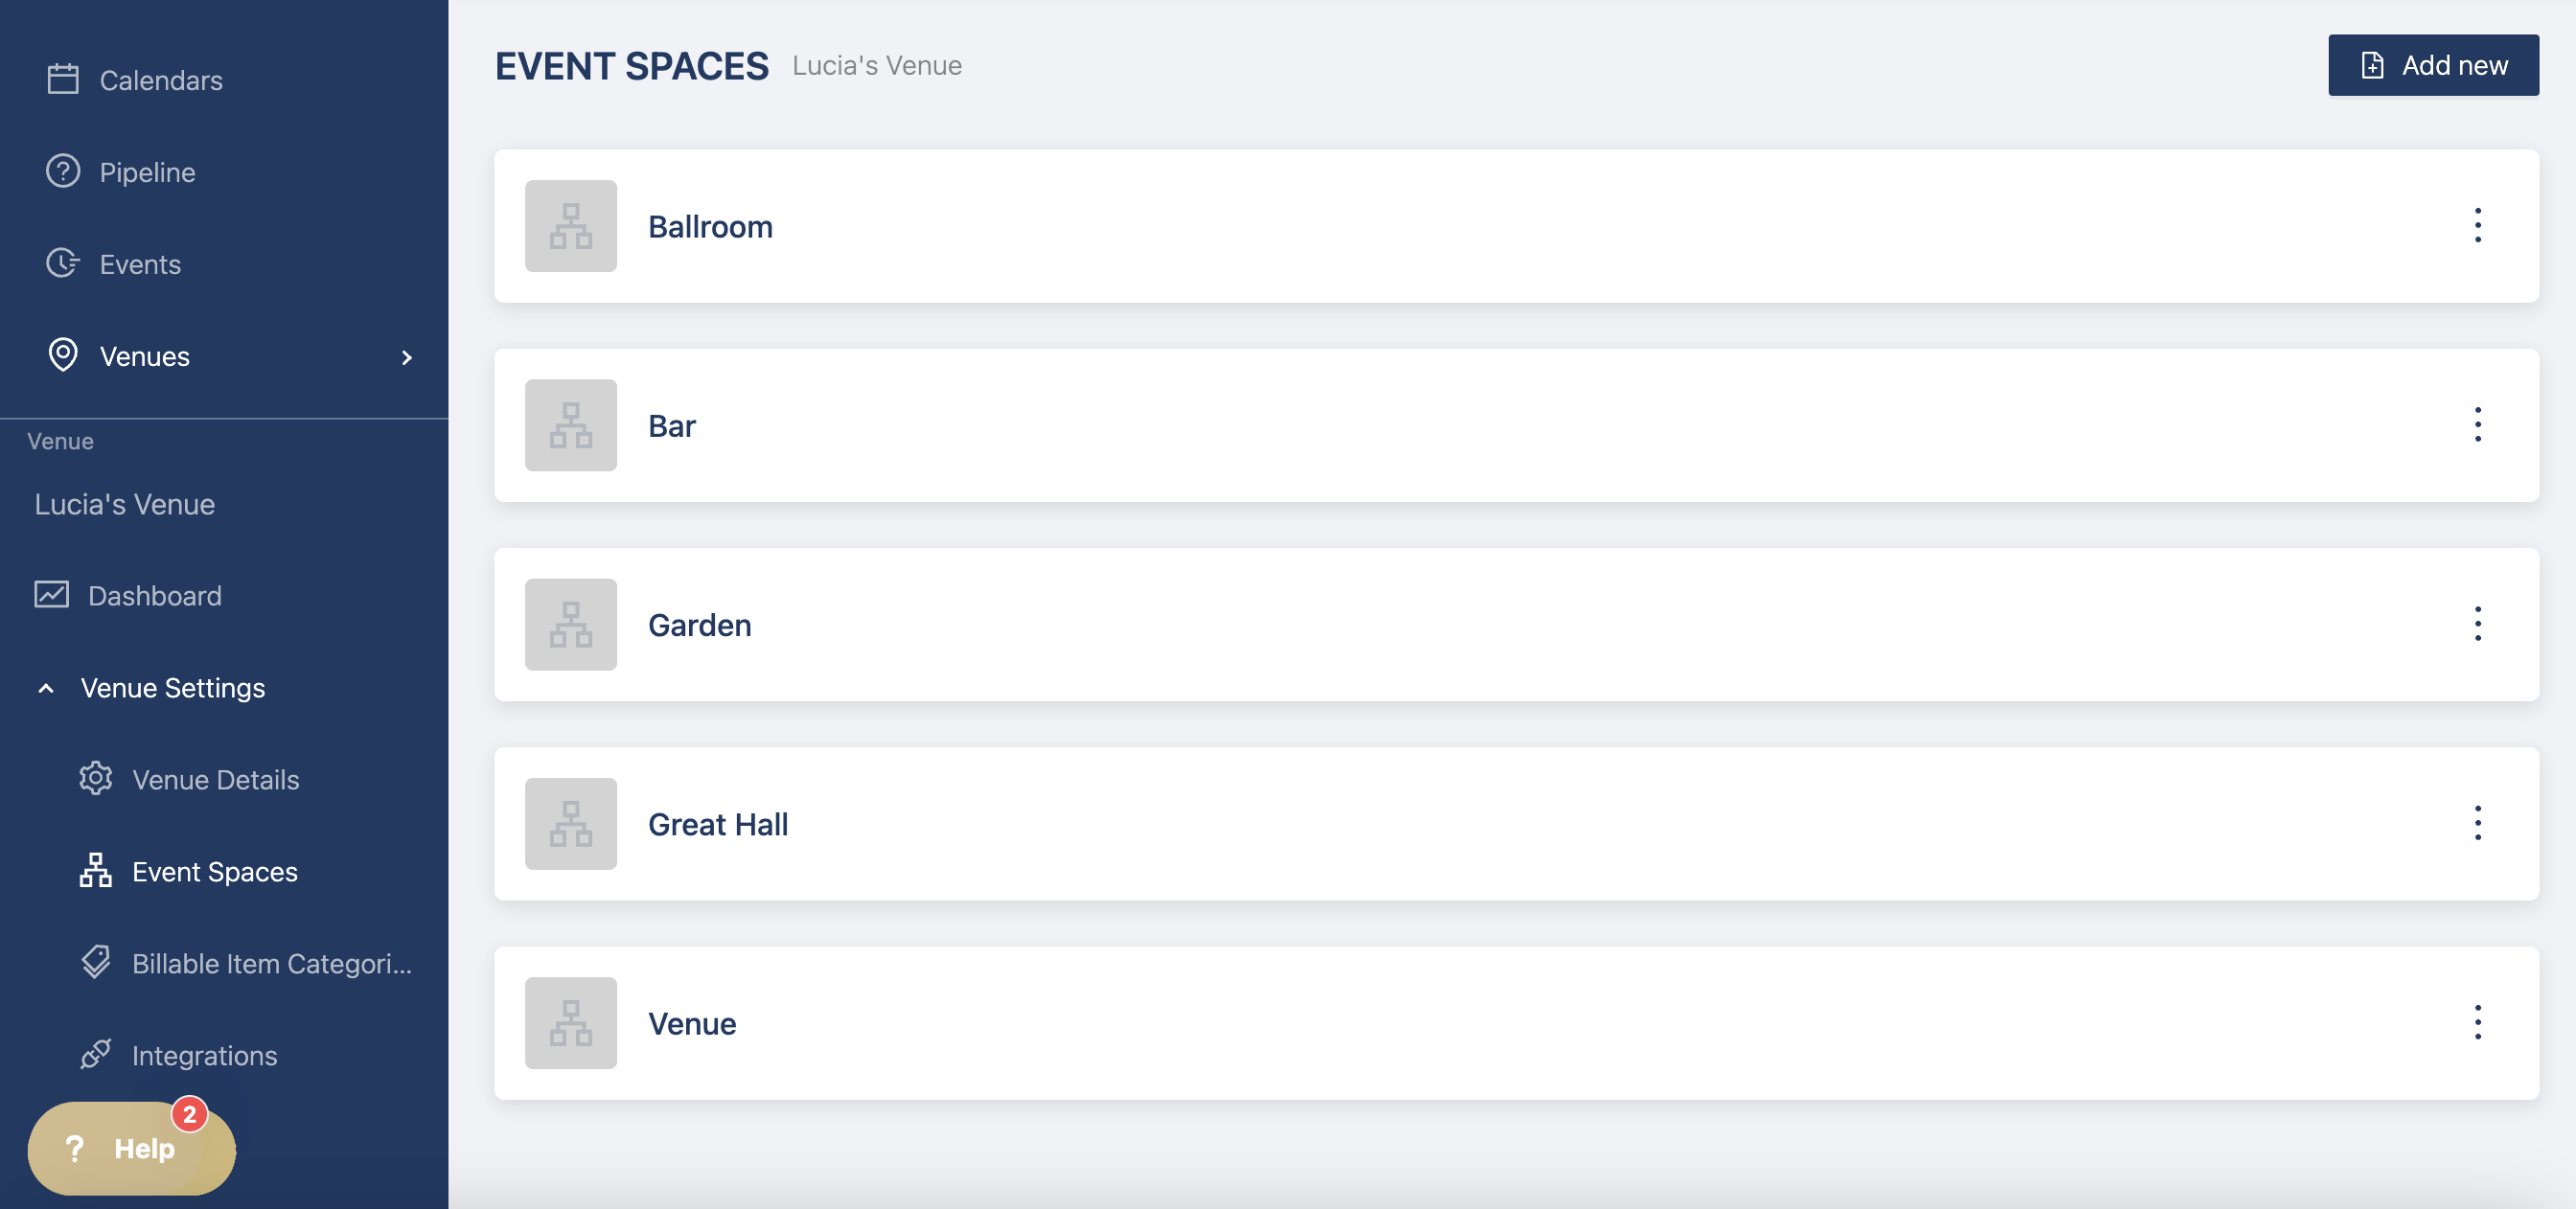Click the Add new button
Viewport: 2576px width, 1209px height.
click(2432, 66)
